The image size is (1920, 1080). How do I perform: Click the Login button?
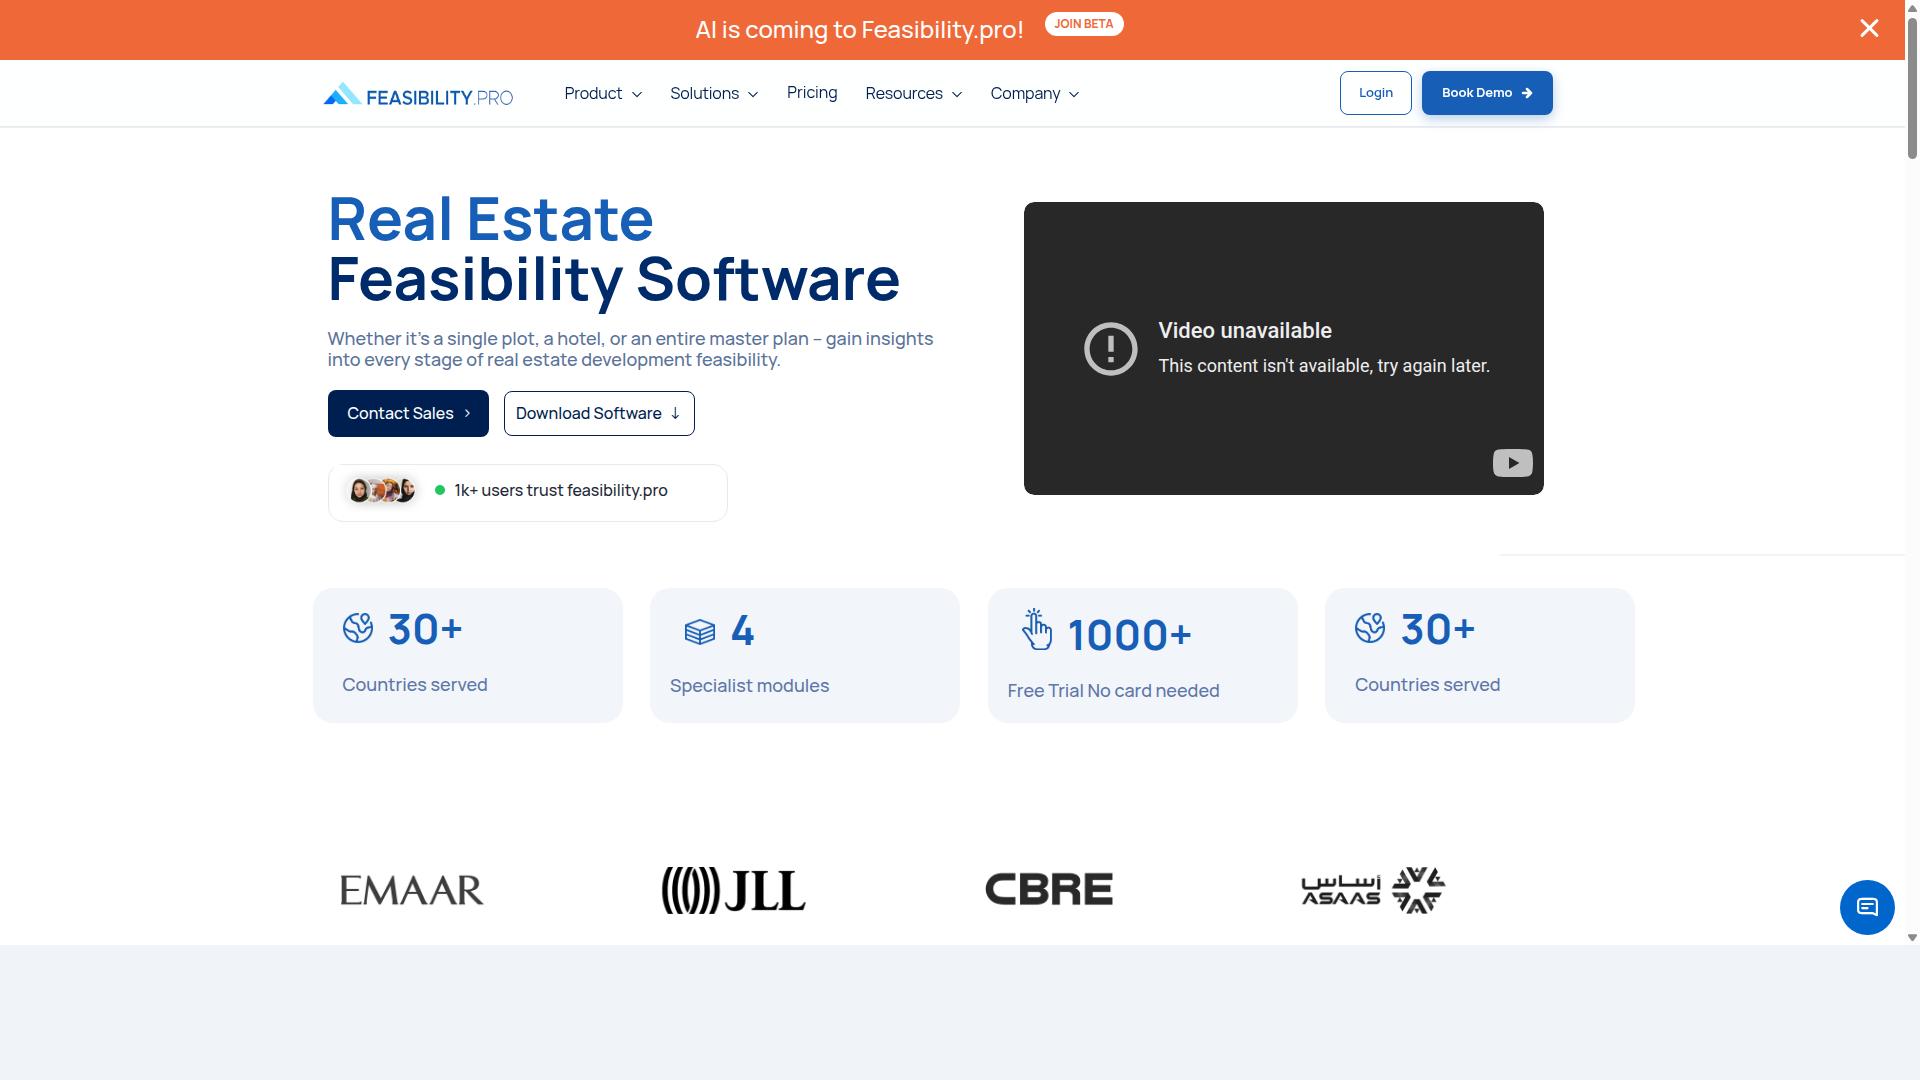pos(1376,93)
